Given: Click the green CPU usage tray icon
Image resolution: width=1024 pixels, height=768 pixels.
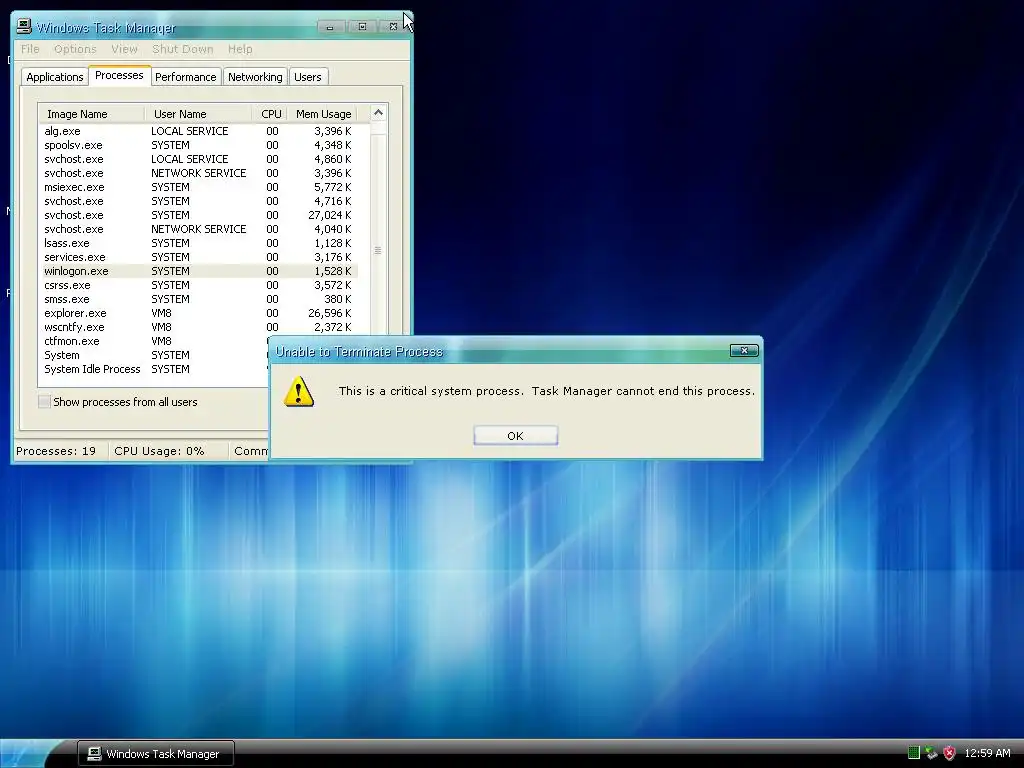Looking at the screenshot, I should pos(914,753).
